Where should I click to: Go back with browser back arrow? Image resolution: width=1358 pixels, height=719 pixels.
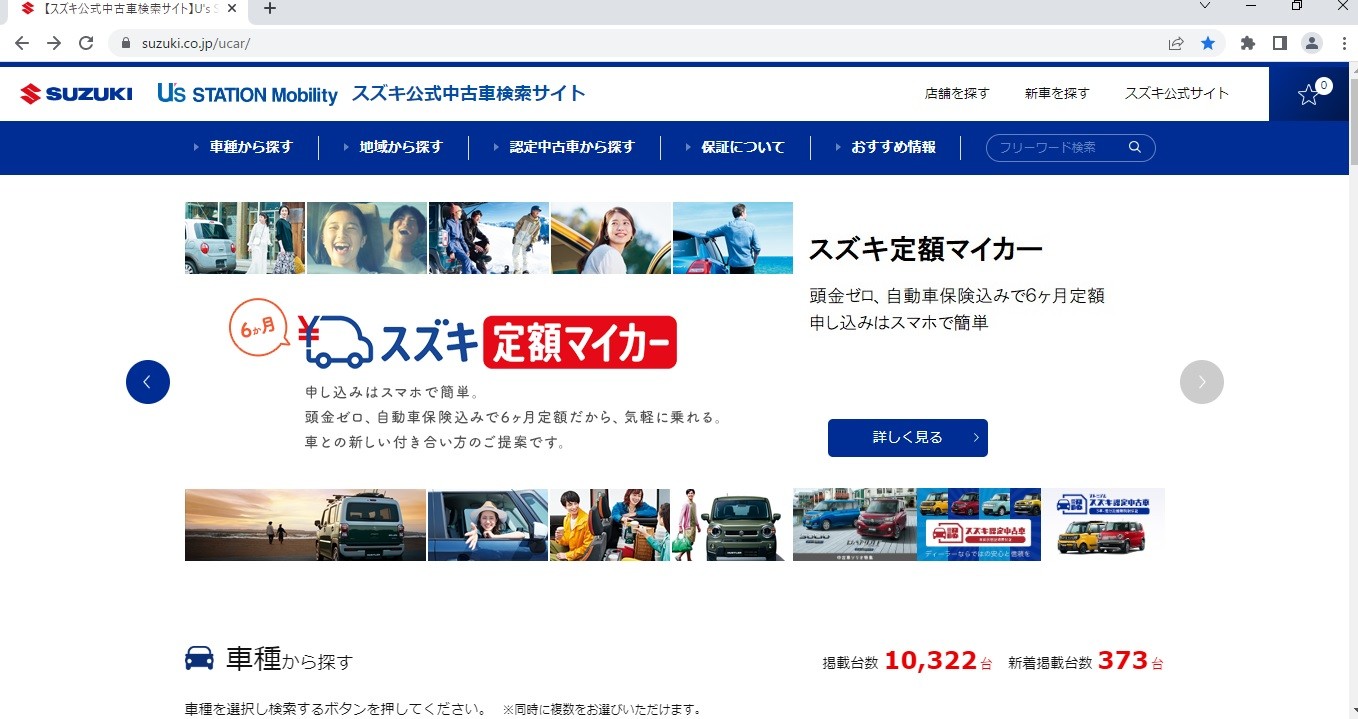tap(22, 43)
